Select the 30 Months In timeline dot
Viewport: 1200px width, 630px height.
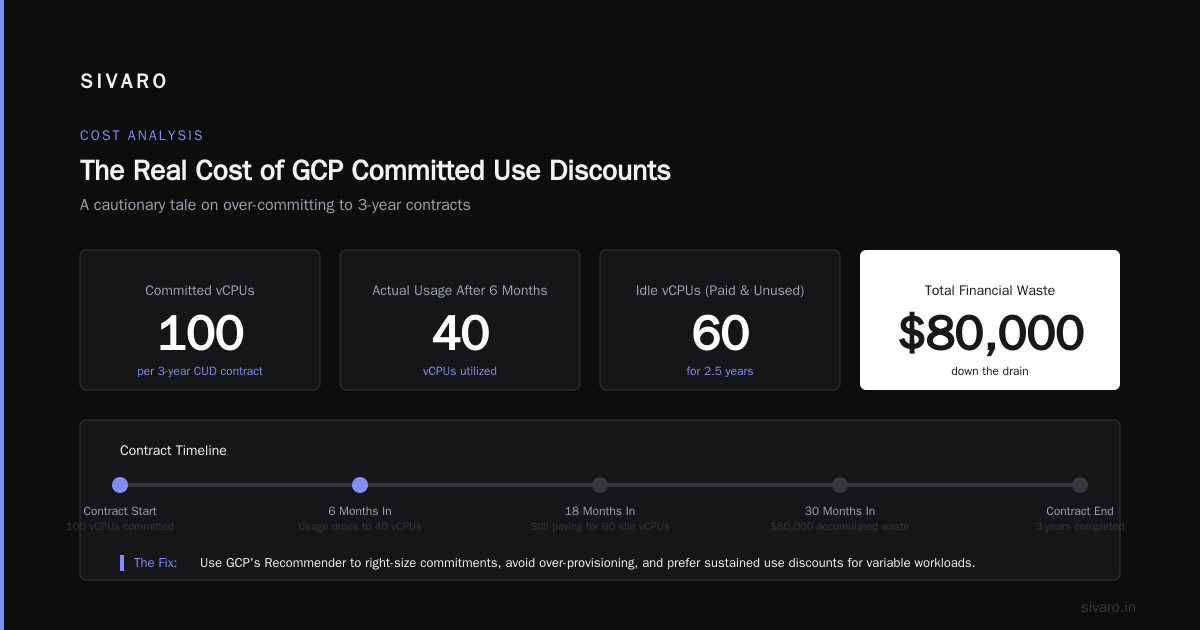pyautogui.click(x=840, y=485)
